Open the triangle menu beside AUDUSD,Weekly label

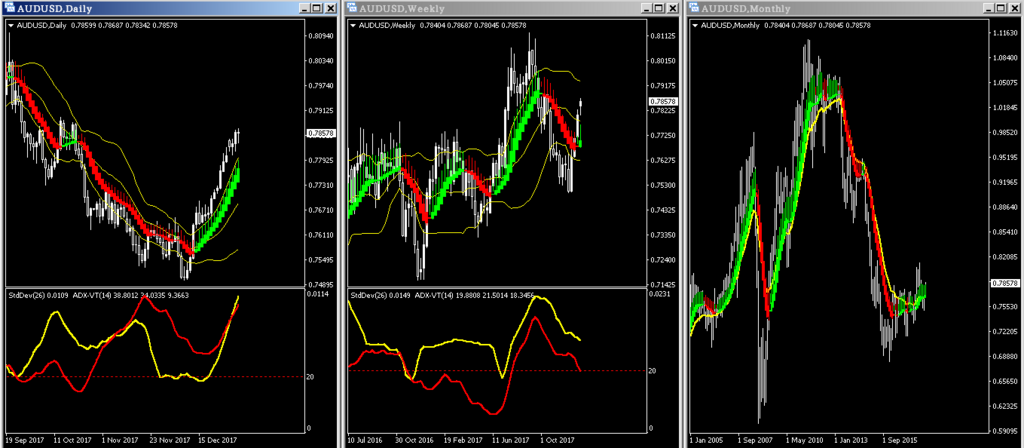coord(353,25)
